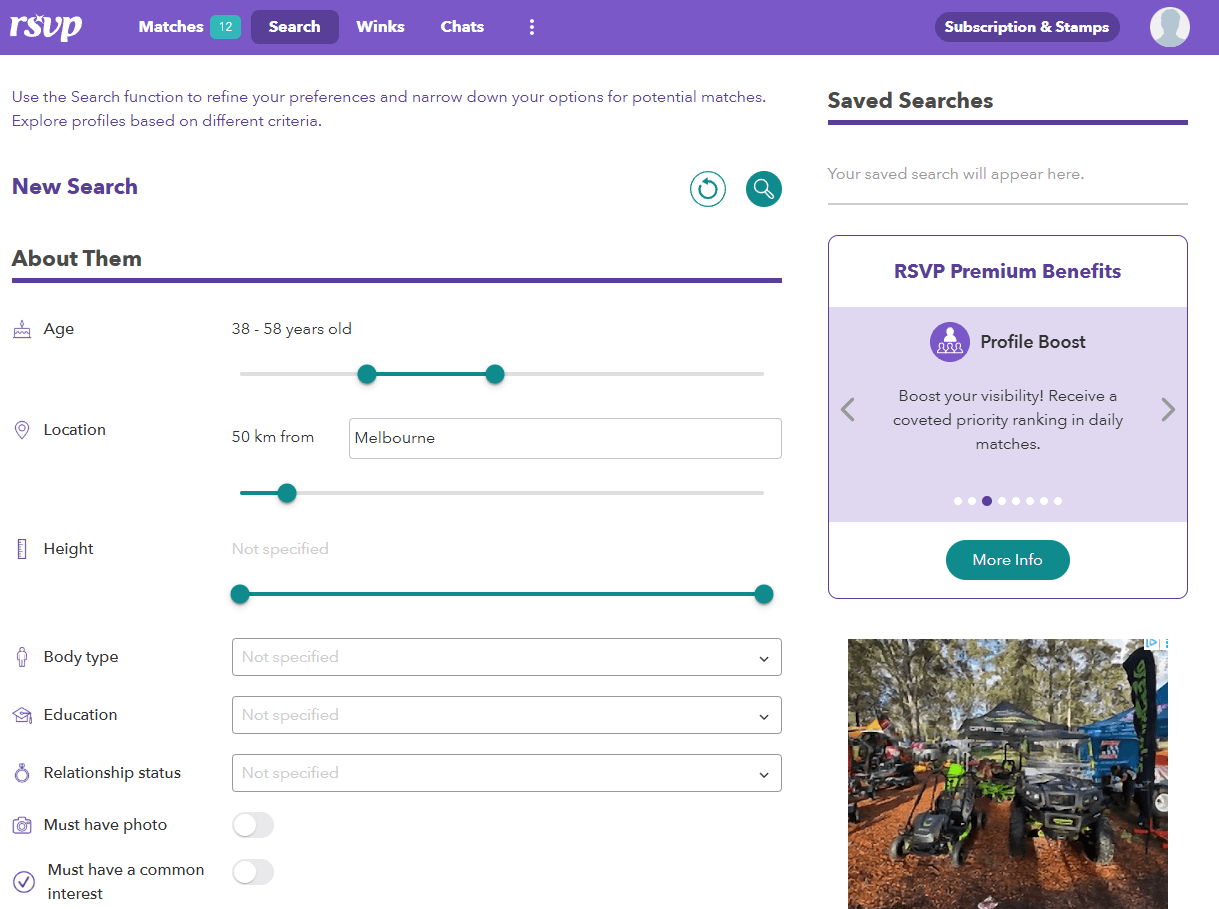Turn on Must have a common interest
1219x909 pixels.
(x=252, y=872)
